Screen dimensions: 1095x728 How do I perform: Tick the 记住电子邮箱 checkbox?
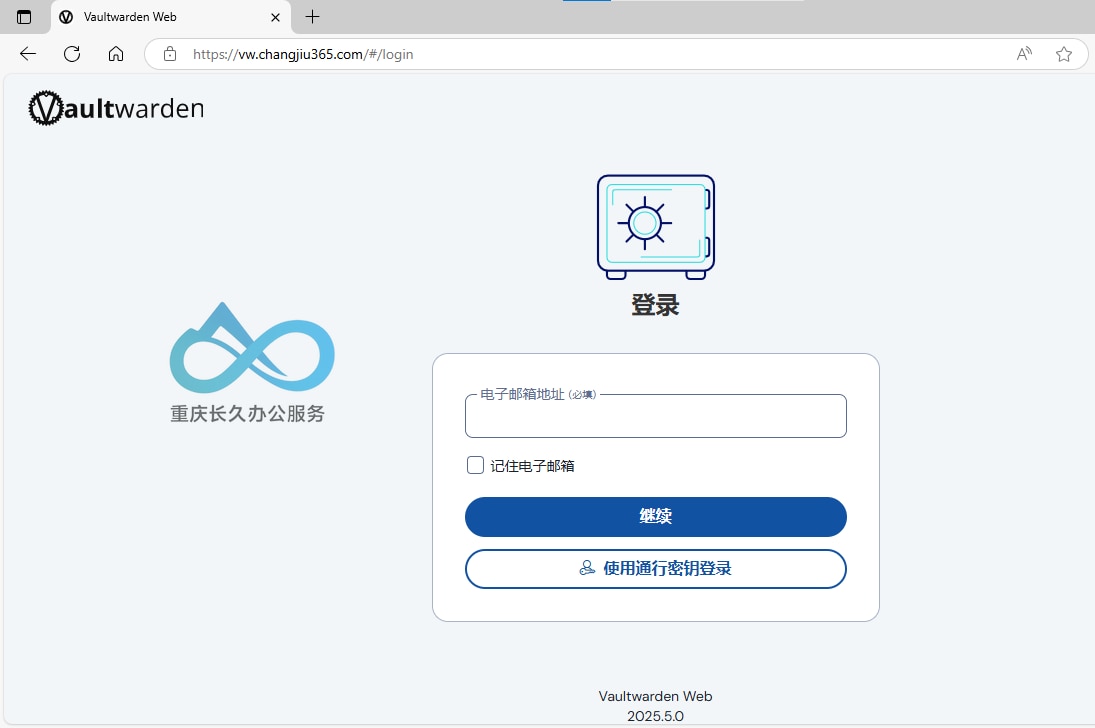(475, 465)
